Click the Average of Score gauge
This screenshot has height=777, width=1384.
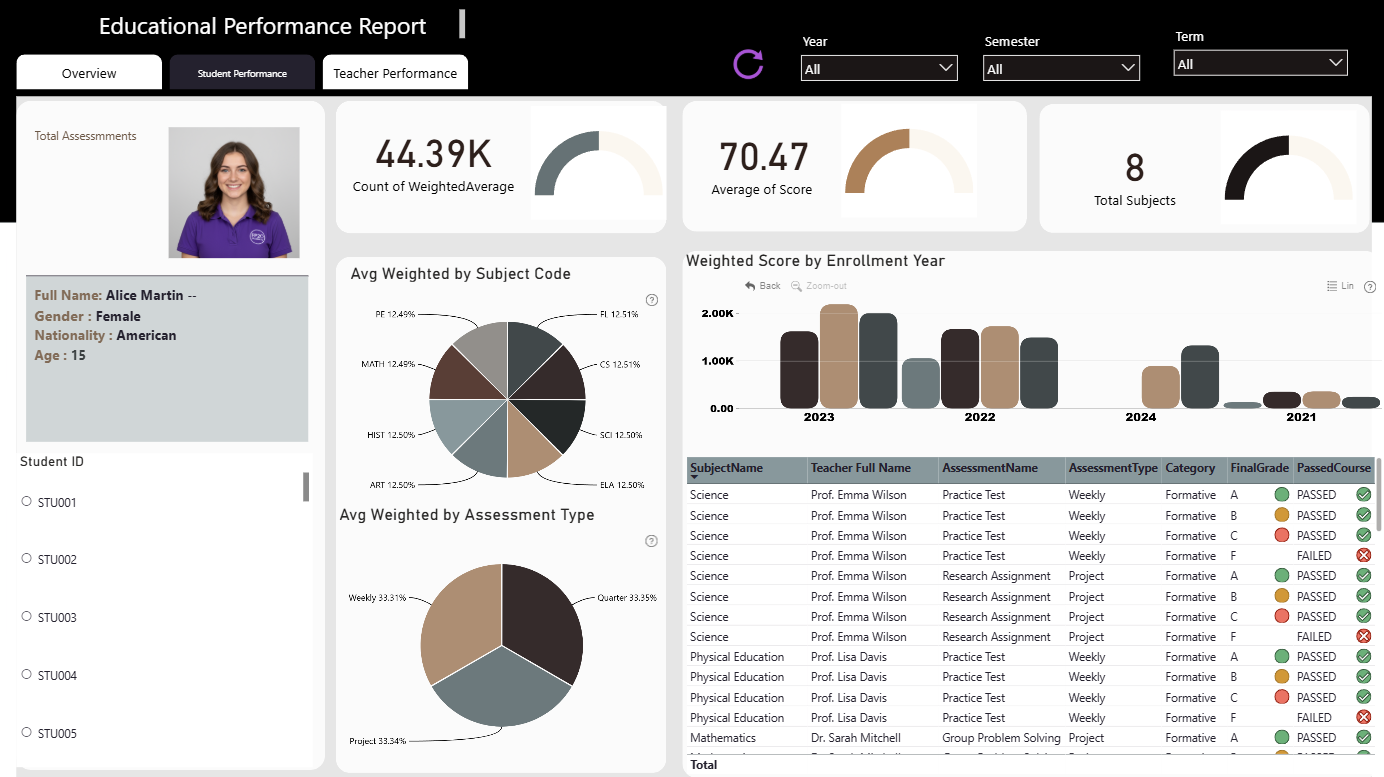click(x=909, y=161)
